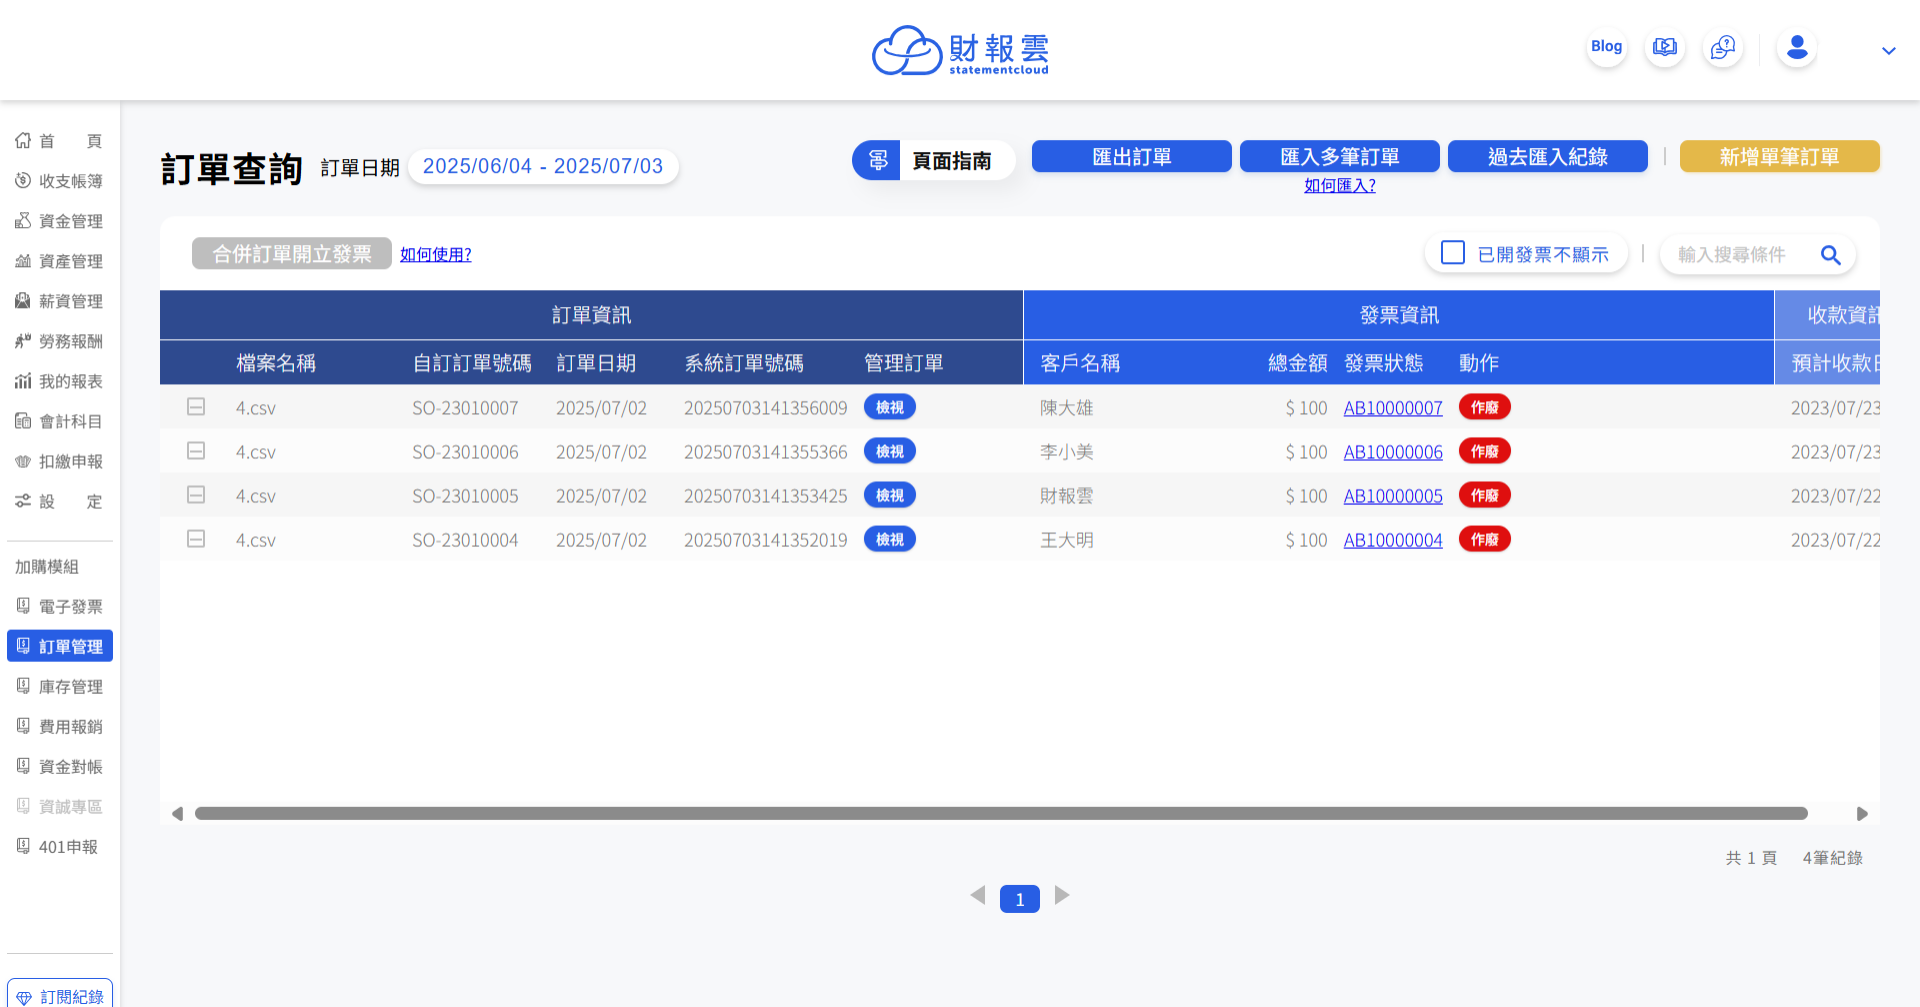Open 設定 settings in the sidebar
The image size is (1920, 1007).
(59, 501)
